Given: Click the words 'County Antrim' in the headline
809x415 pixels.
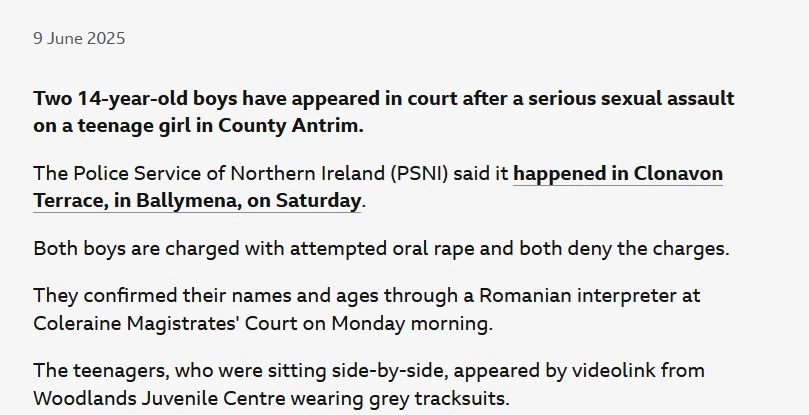Looking at the screenshot, I should (x=290, y=126).
